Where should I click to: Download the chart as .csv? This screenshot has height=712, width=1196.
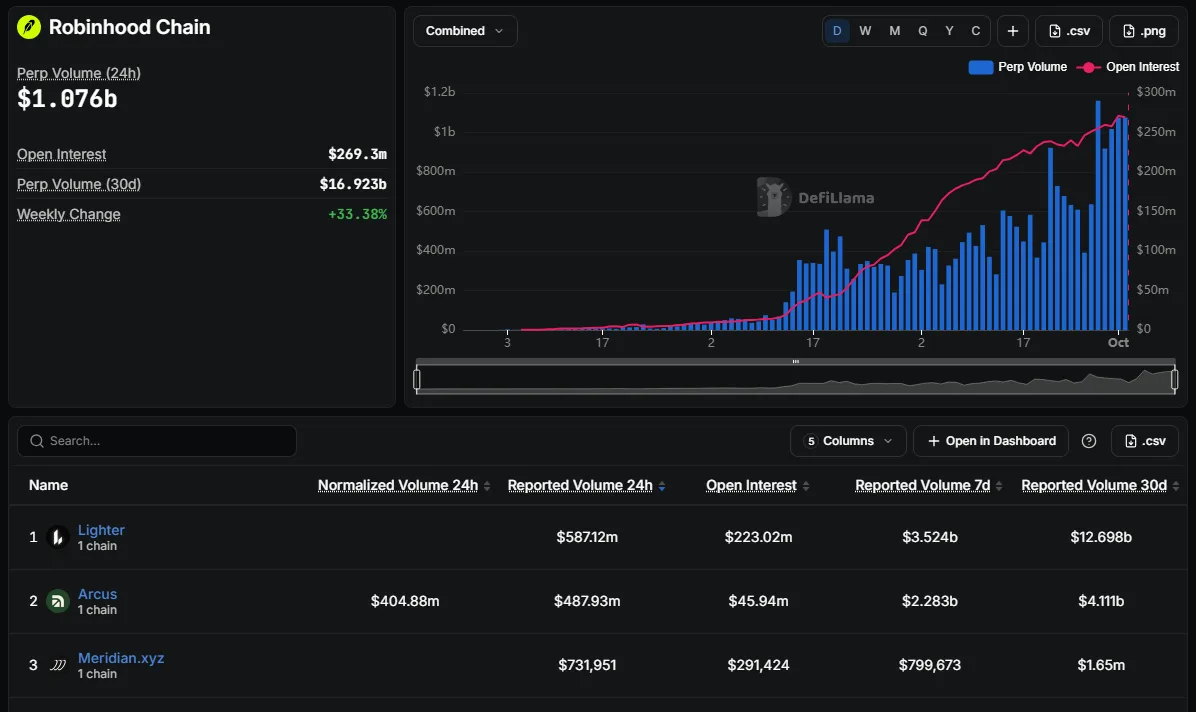[x=1069, y=31]
